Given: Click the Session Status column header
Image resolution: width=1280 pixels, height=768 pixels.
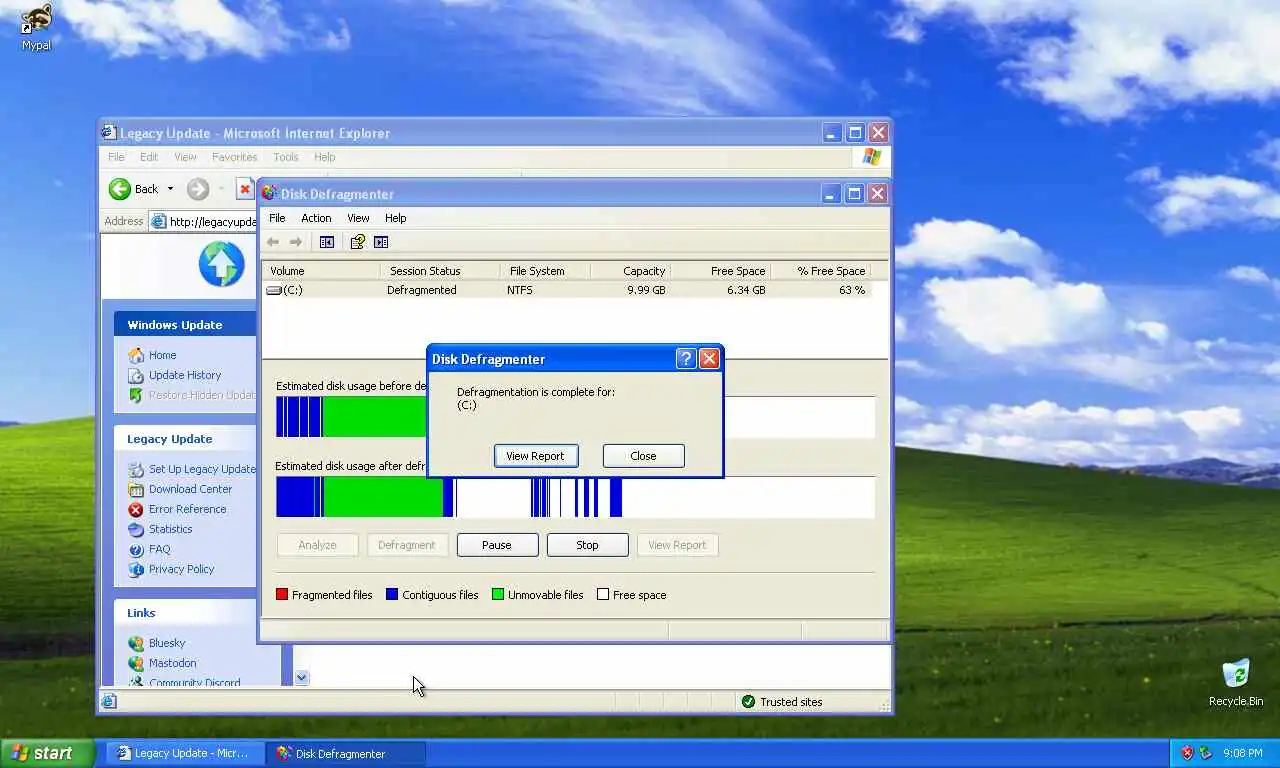Looking at the screenshot, I should click(x=440, y=271).
